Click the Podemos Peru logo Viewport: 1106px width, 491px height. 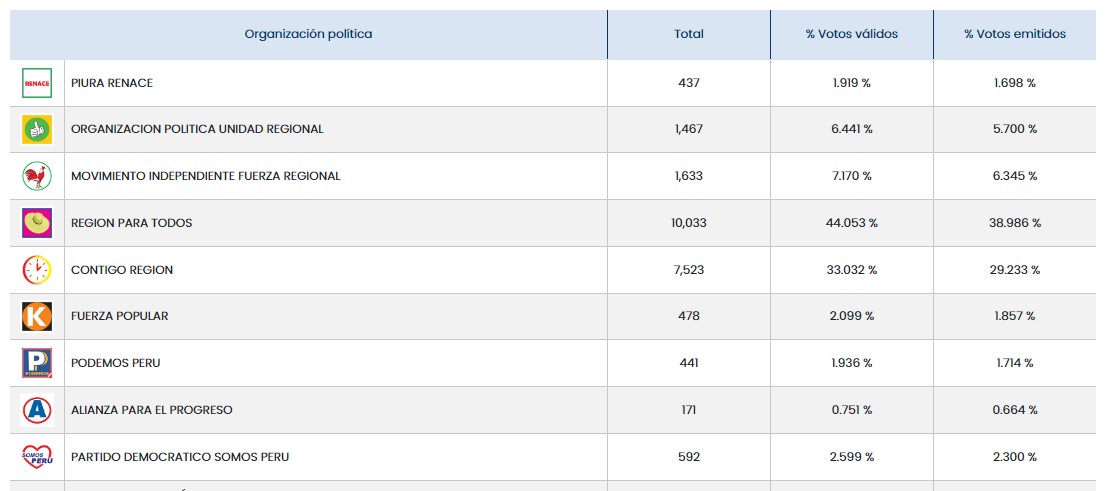[x=37, y=363]
